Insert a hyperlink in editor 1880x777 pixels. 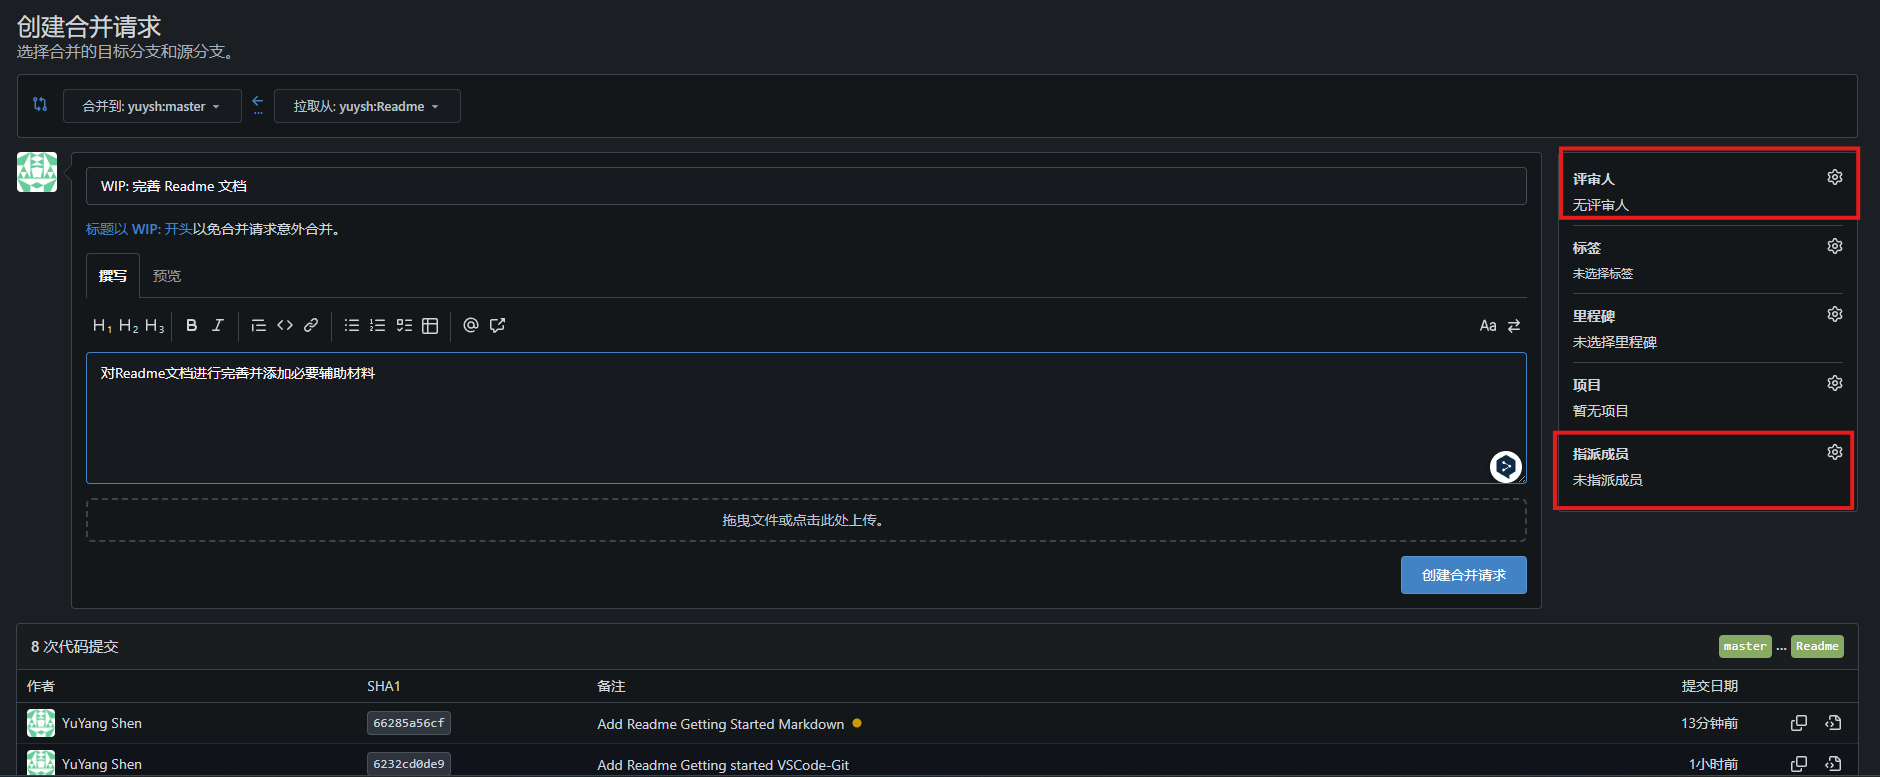coord(311,325)
